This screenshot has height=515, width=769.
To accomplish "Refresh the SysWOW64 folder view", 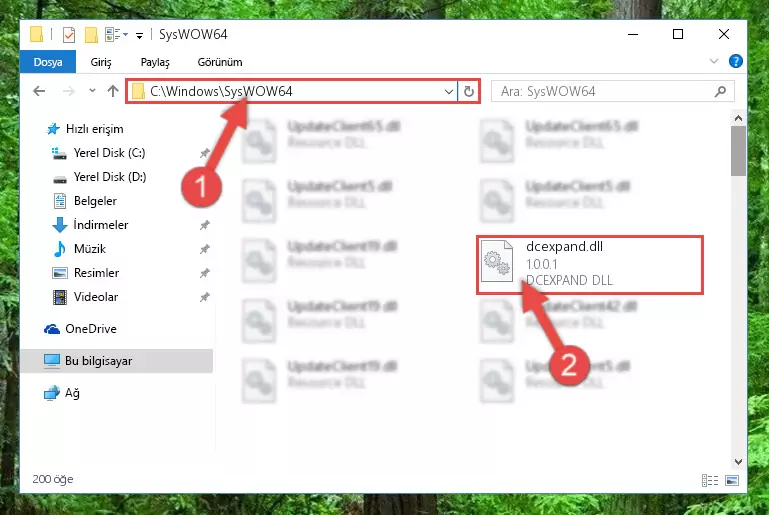I will pos(469,92).
